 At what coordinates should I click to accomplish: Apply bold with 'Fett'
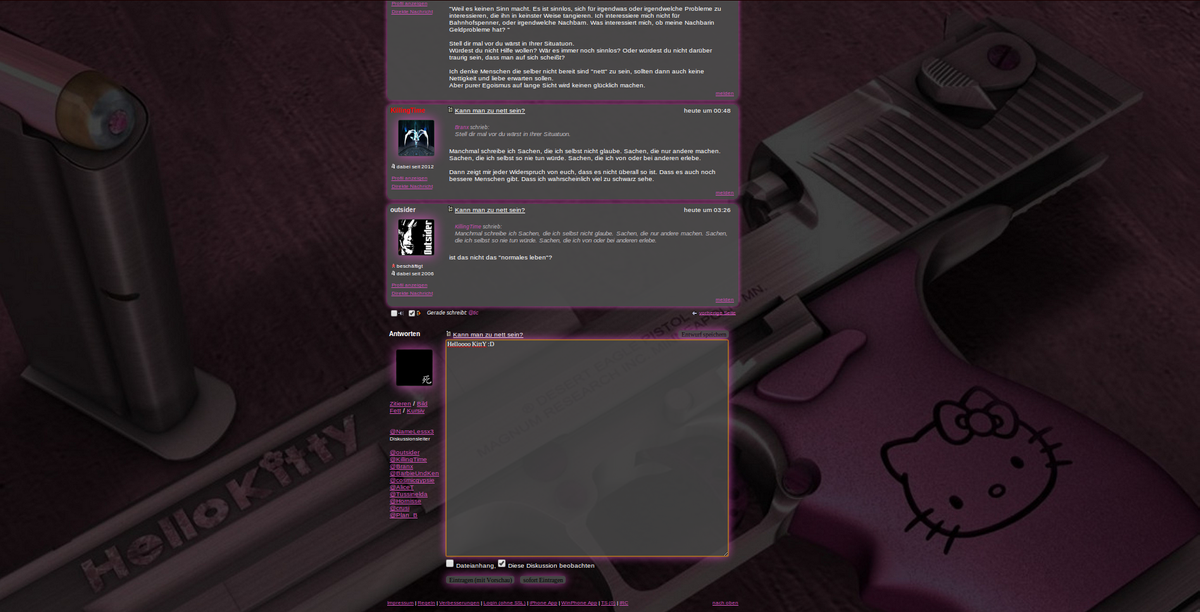(395, 411)
